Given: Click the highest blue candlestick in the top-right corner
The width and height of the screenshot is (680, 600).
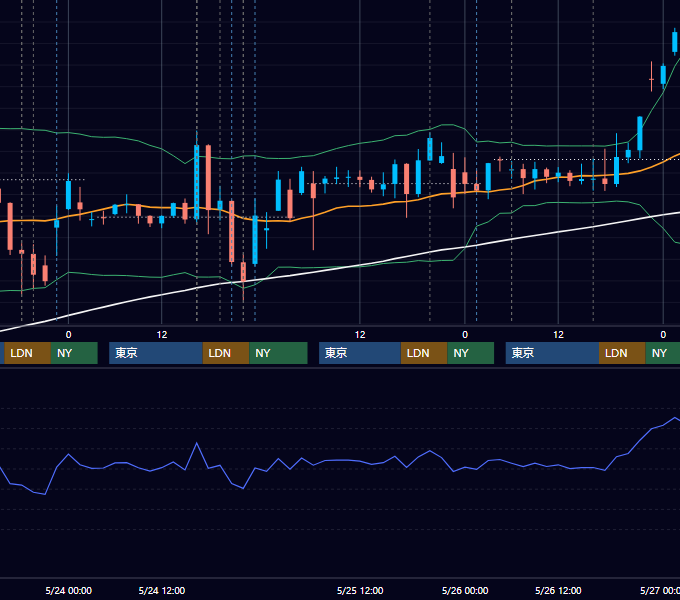Looking at the screenshot, I should click(675, 42).
